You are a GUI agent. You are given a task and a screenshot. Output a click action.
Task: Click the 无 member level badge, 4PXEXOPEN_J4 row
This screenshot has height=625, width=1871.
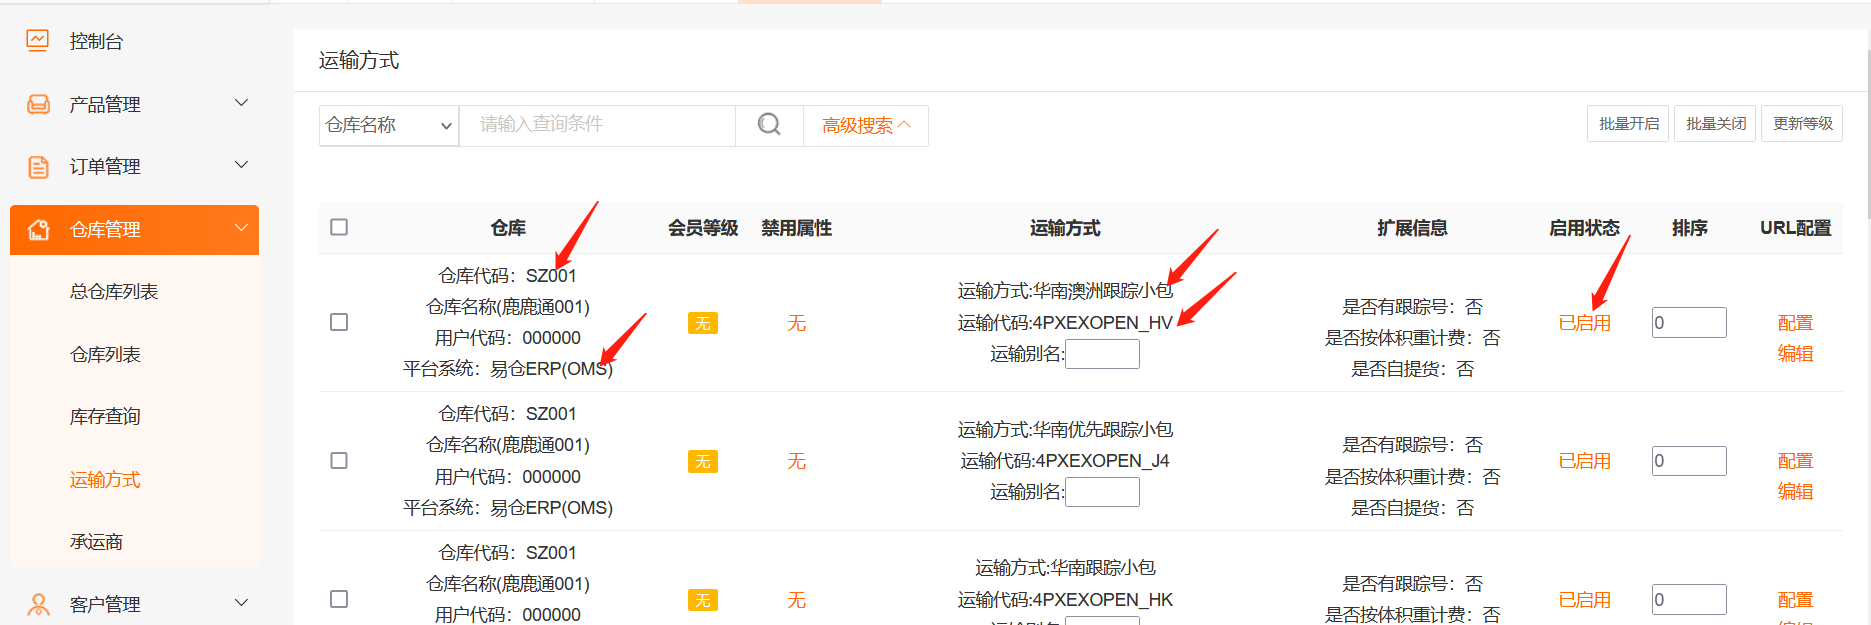coord(703,461)
